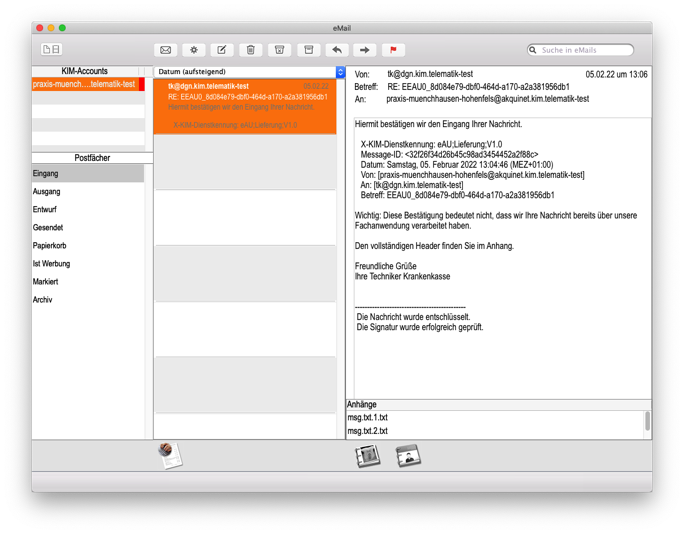Open settings via the gear icon
The image size is (684, 534).
[194, 50]
